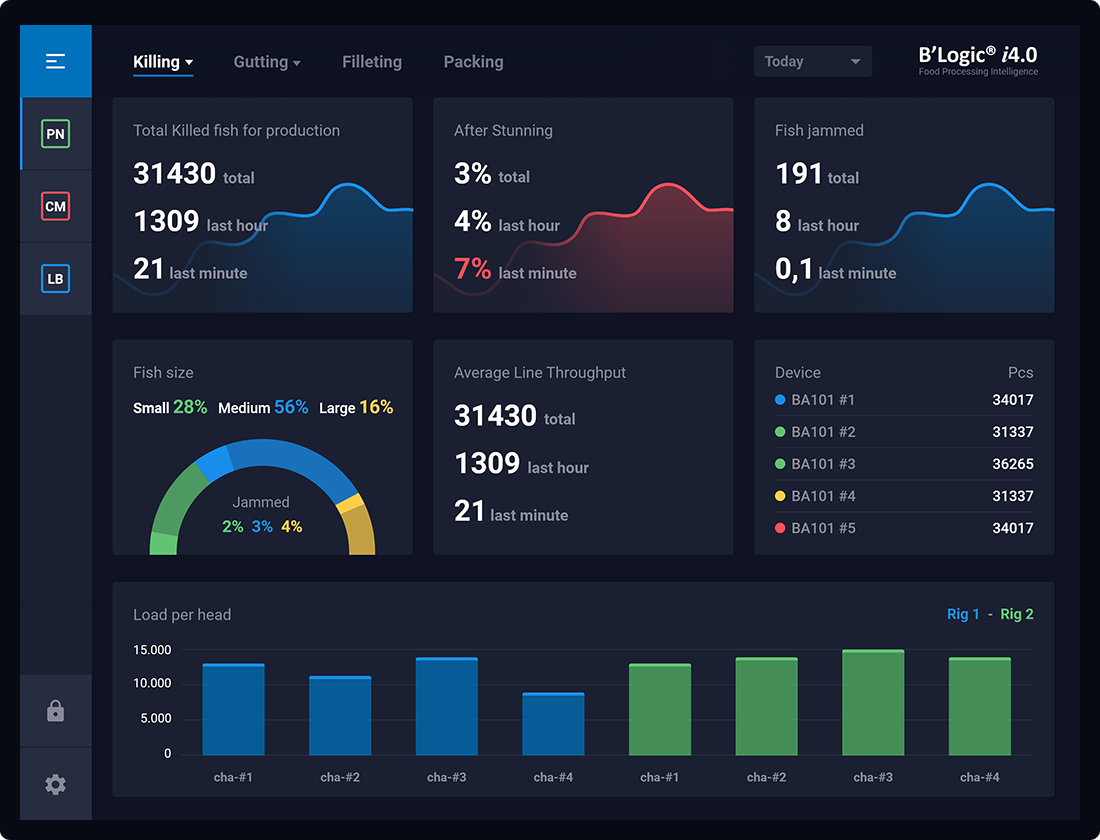Viewport: 1100px width, 840px height.
Task: Toggle the red indicator for BA101 #5
Action: [x=779, y=528]
